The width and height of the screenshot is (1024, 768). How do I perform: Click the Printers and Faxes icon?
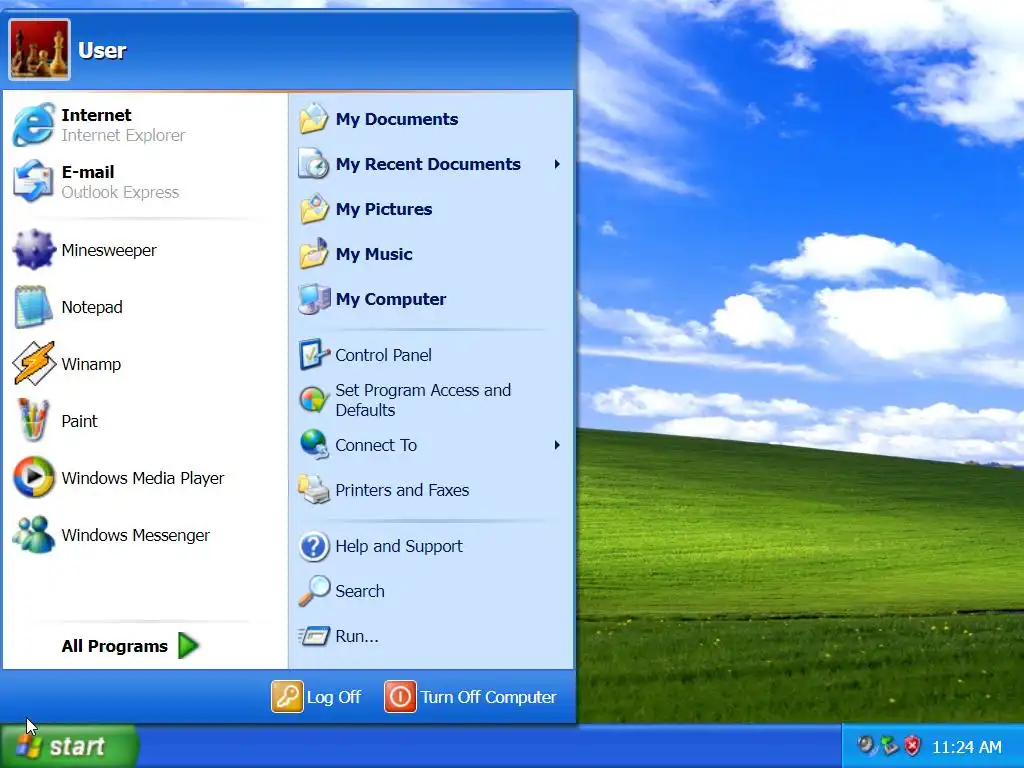pyautogui.click(x=313, y=490)
